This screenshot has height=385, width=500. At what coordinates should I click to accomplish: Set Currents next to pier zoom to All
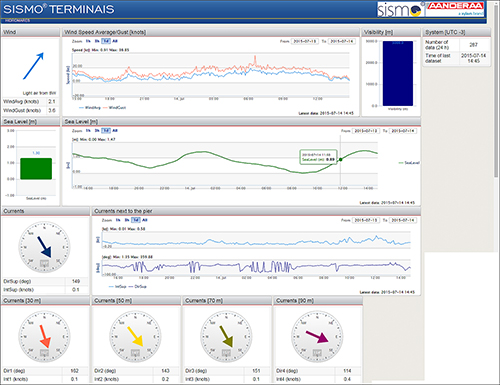pos(145,220)
